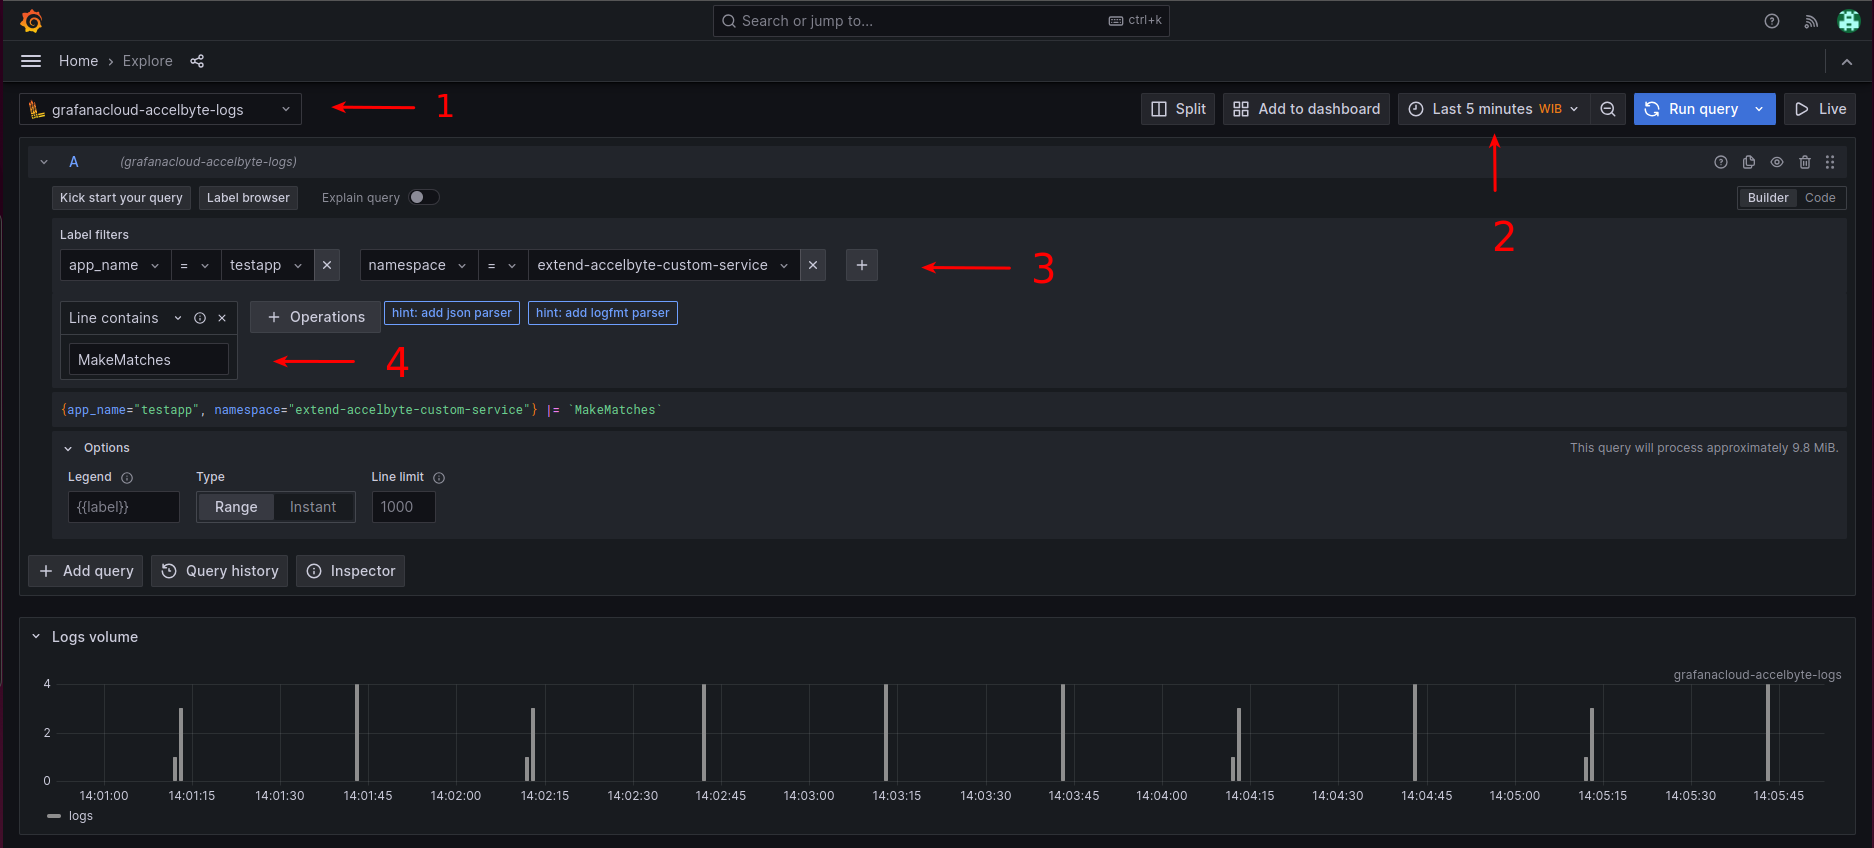Collapse the Options section
This screenshot has width=1874, height=848.
click(68, 449)
